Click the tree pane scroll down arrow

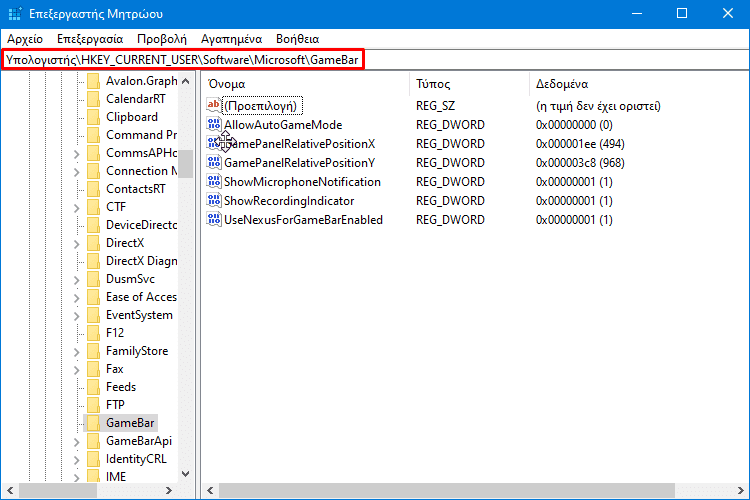click(186, 474)
